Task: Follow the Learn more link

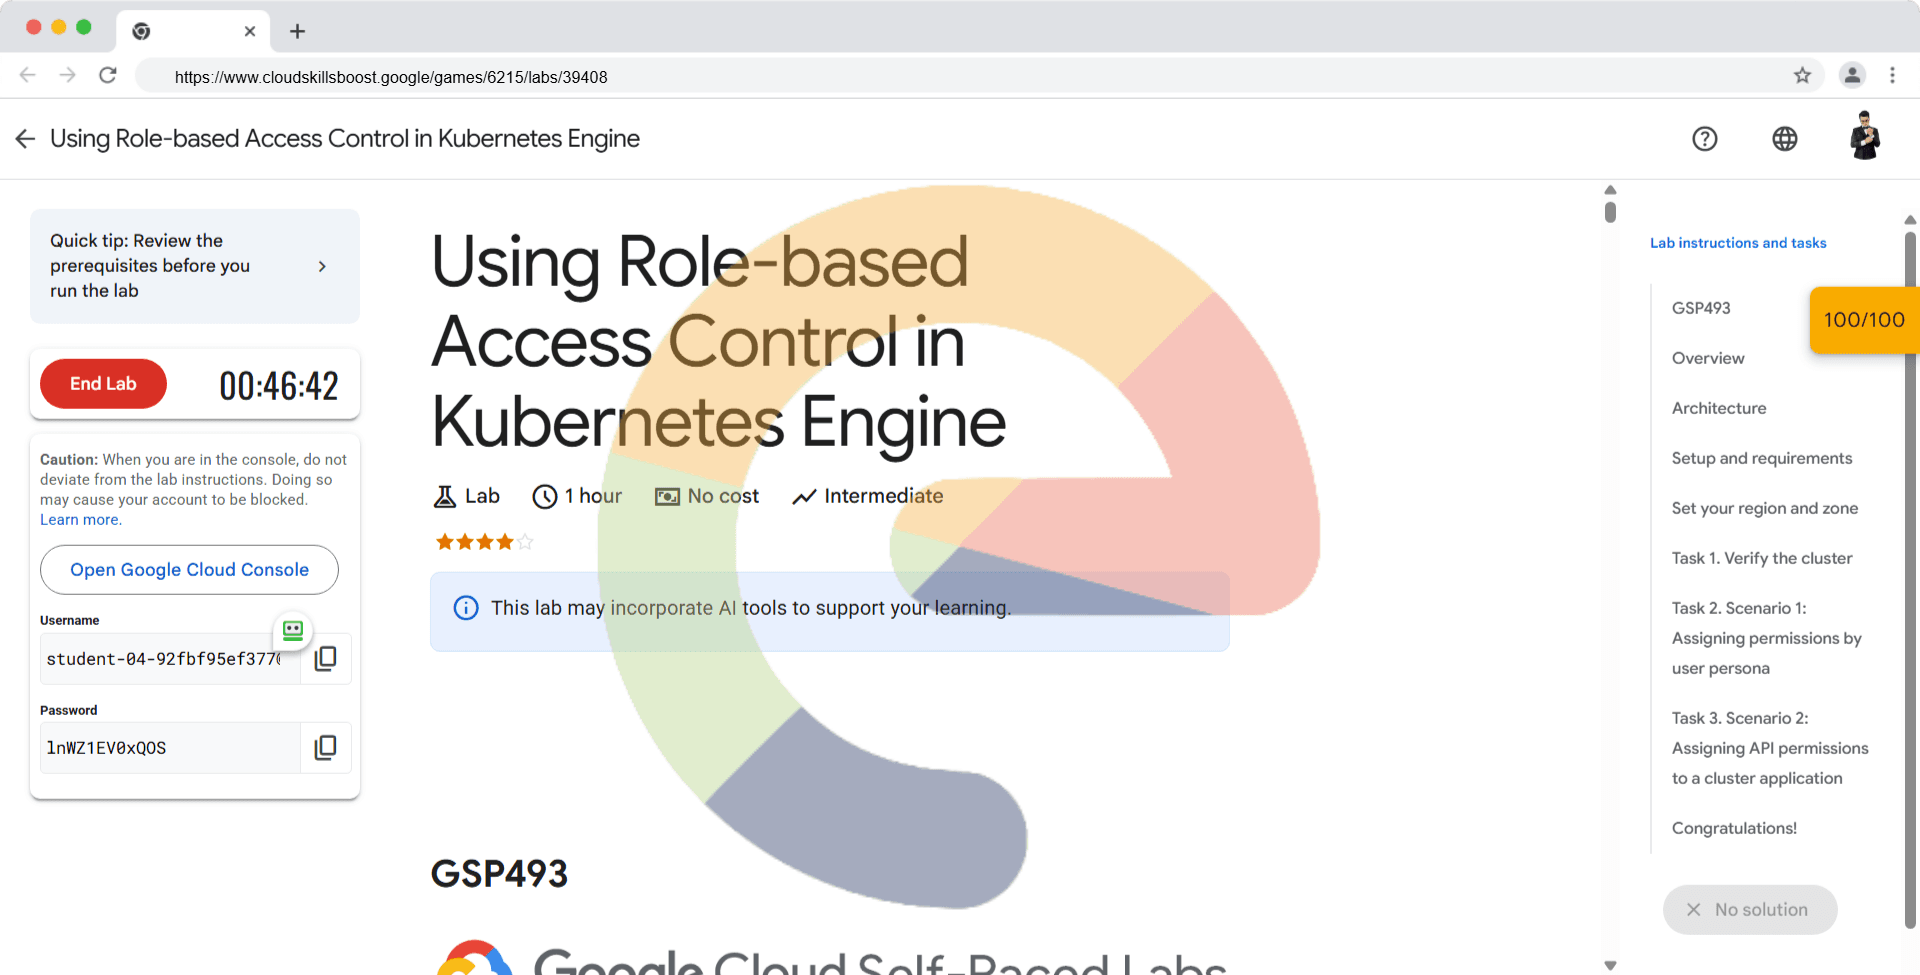Action: click(80, 520)
